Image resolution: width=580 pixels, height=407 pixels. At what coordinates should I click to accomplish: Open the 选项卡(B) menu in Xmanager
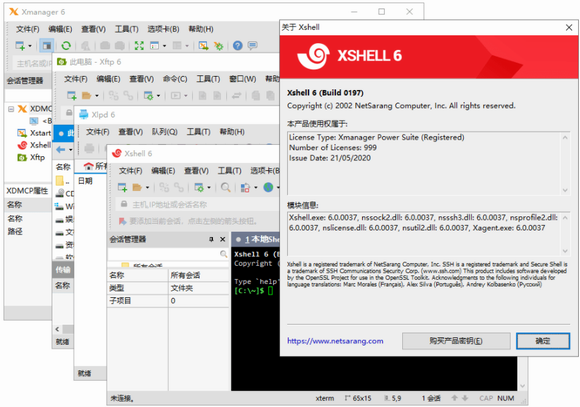[x=163, y=29]
